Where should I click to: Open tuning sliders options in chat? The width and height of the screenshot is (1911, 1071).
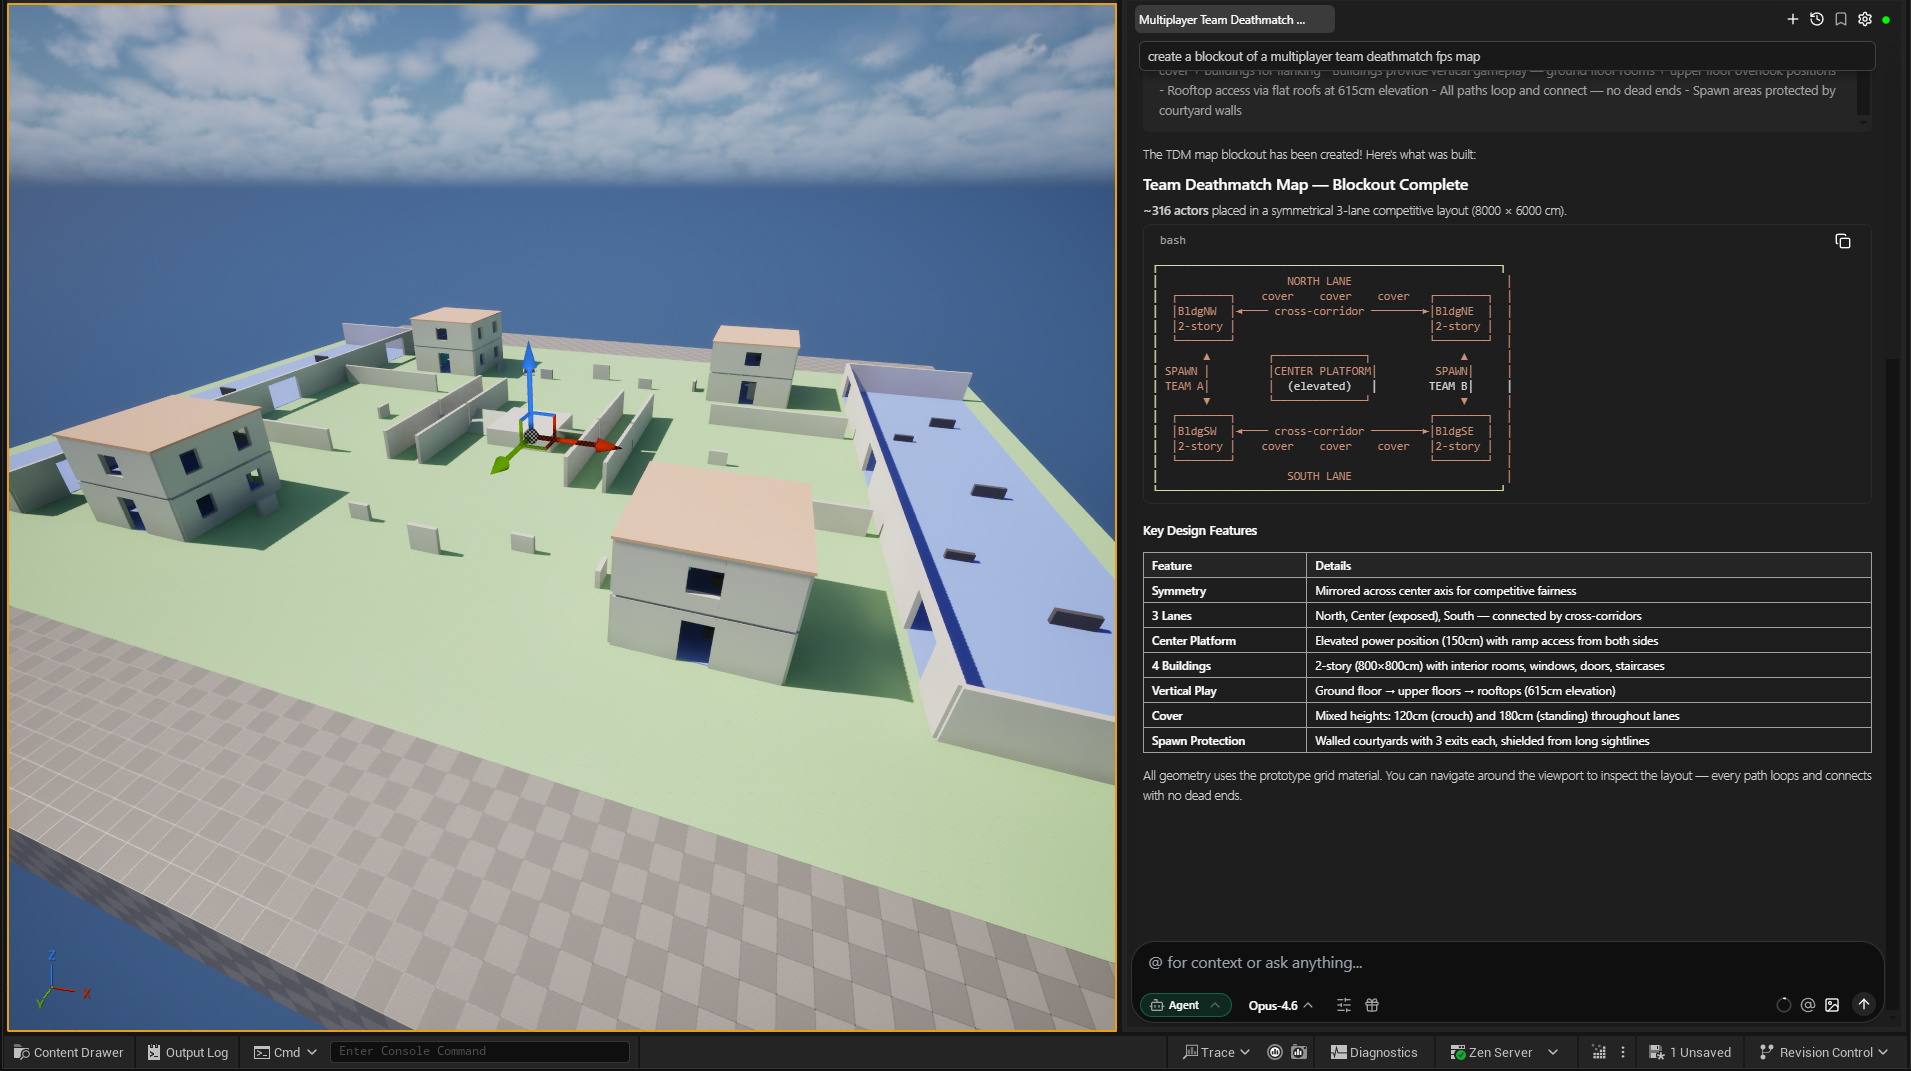(x=1343, y=1005)
